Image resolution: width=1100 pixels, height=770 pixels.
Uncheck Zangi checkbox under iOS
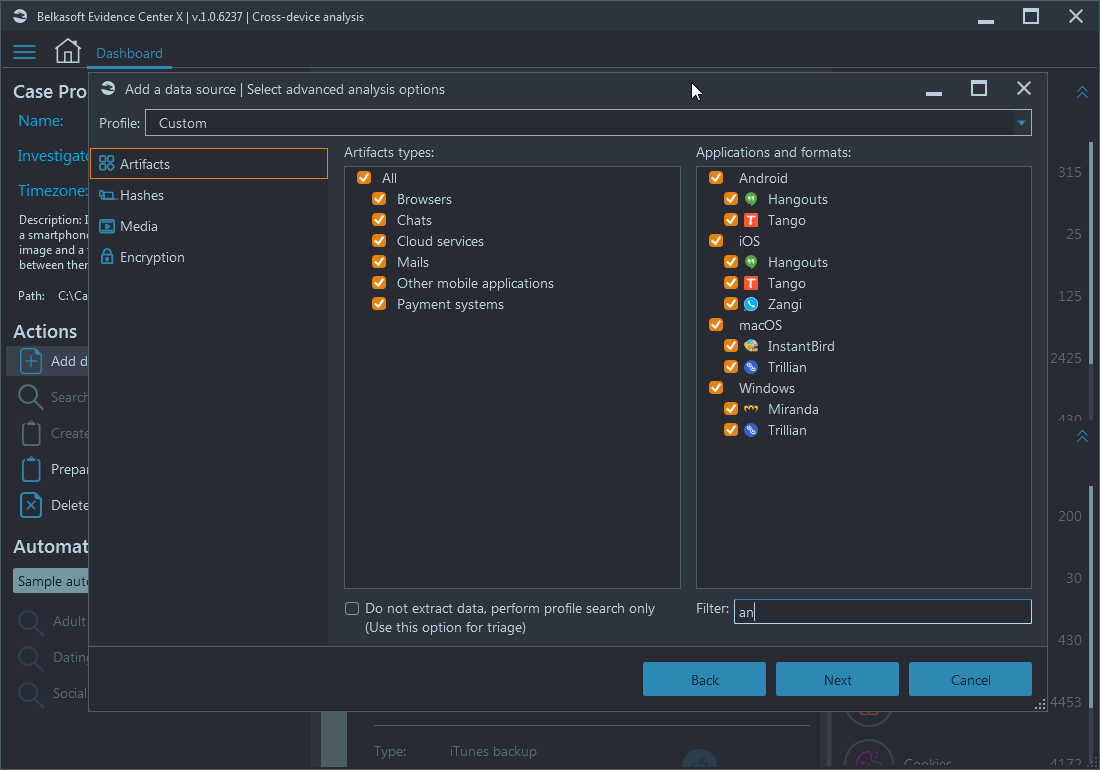730,304
